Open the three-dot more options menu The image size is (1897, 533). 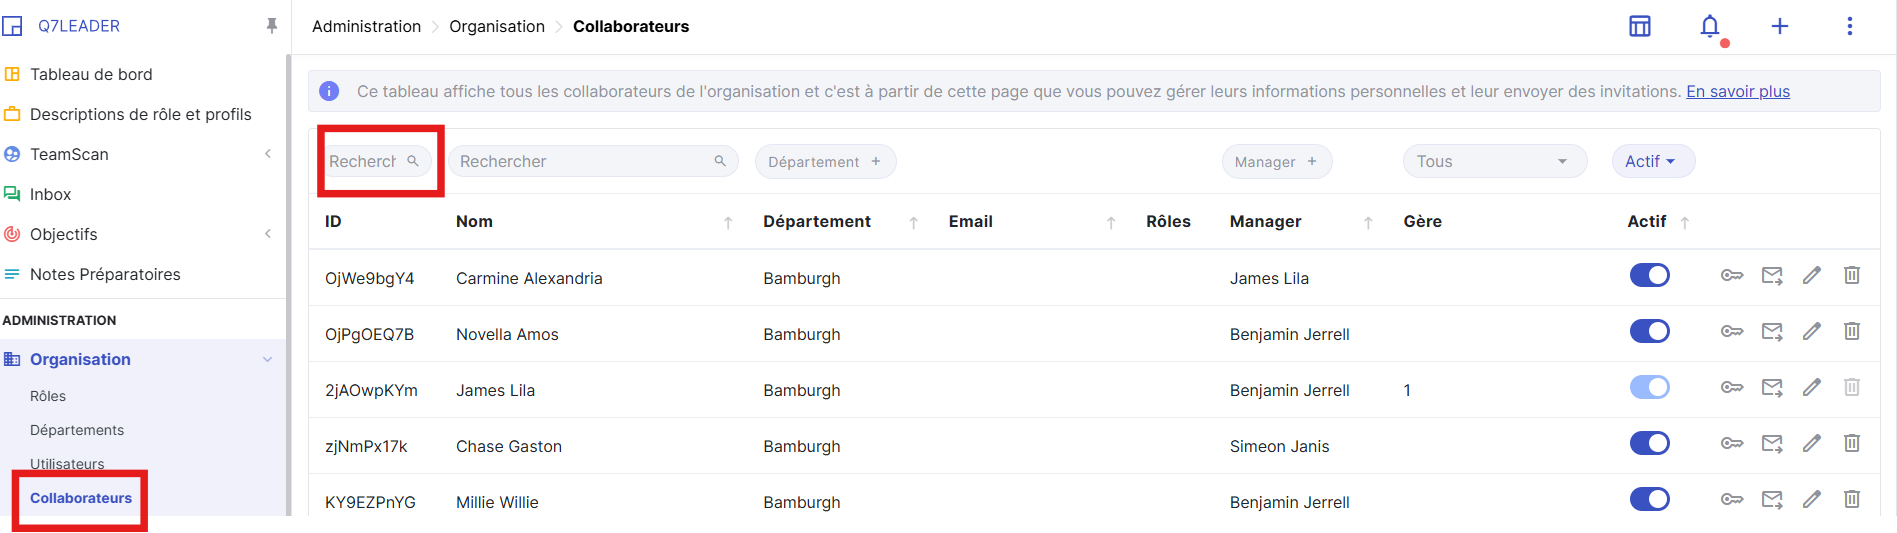click(x=1849, y=26)
